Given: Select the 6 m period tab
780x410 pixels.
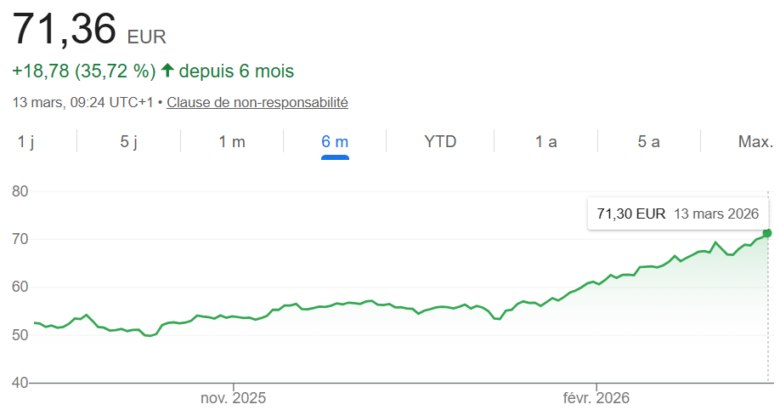Looking at the screenshot, I should coord(335,142).
